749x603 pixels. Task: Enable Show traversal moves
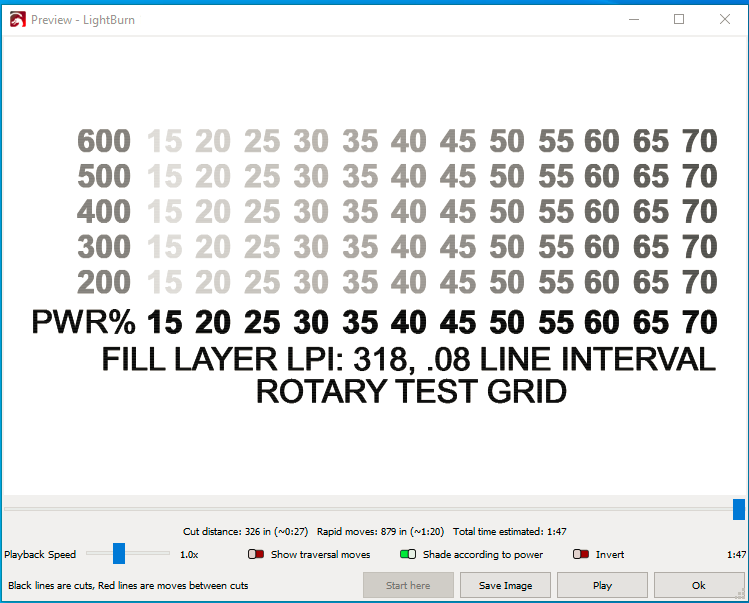click(257, 554)
